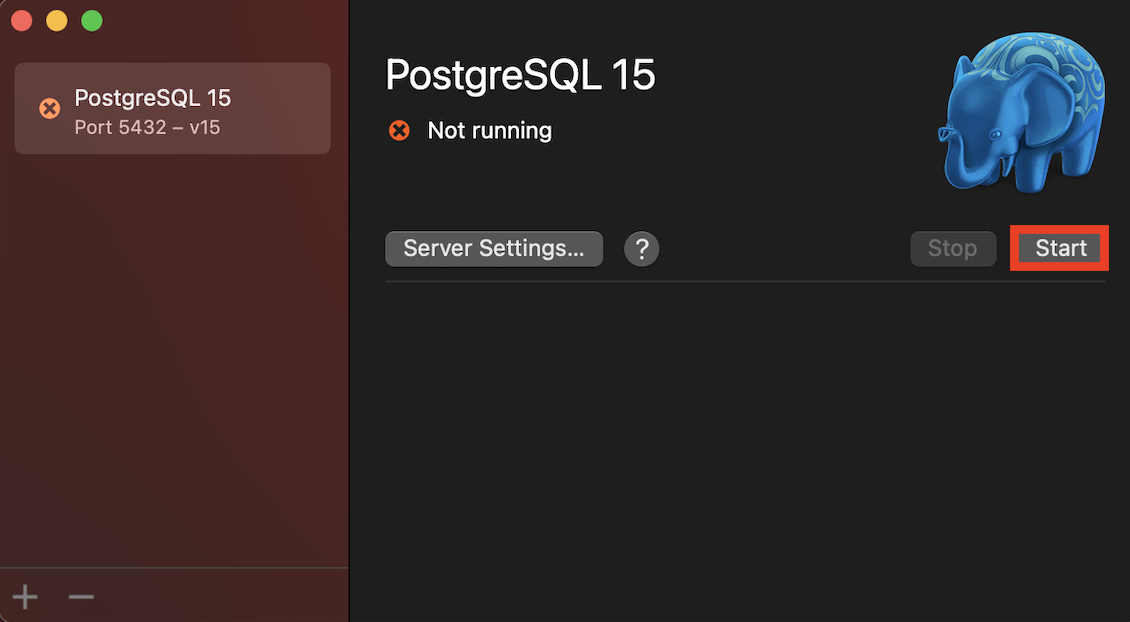The height and width of the screenshot is (622, 1130).
Task: Click the disabled Stop button
Action: click(x=953, y=249)
